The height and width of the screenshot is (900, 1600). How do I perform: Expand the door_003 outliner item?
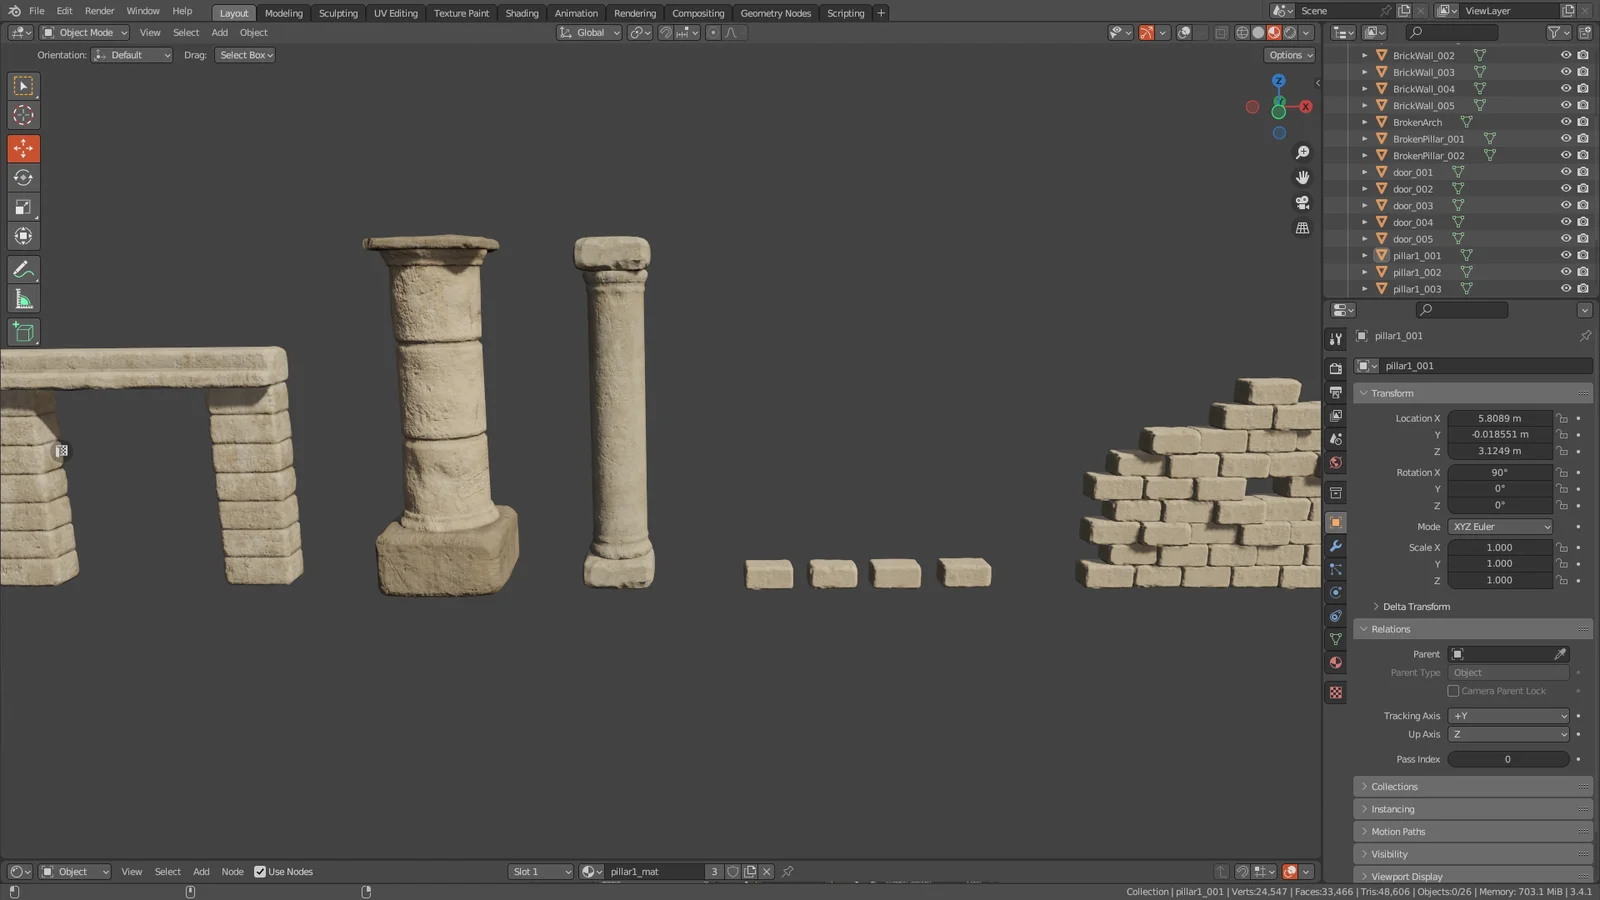pyautogui.click(x=1365, y=205)
